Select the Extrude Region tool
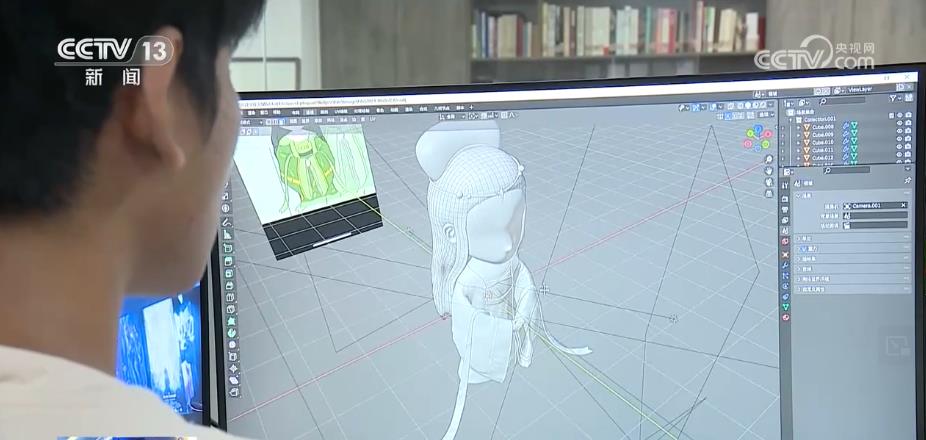This screenshot has height=440, width=926. (229, 261)
